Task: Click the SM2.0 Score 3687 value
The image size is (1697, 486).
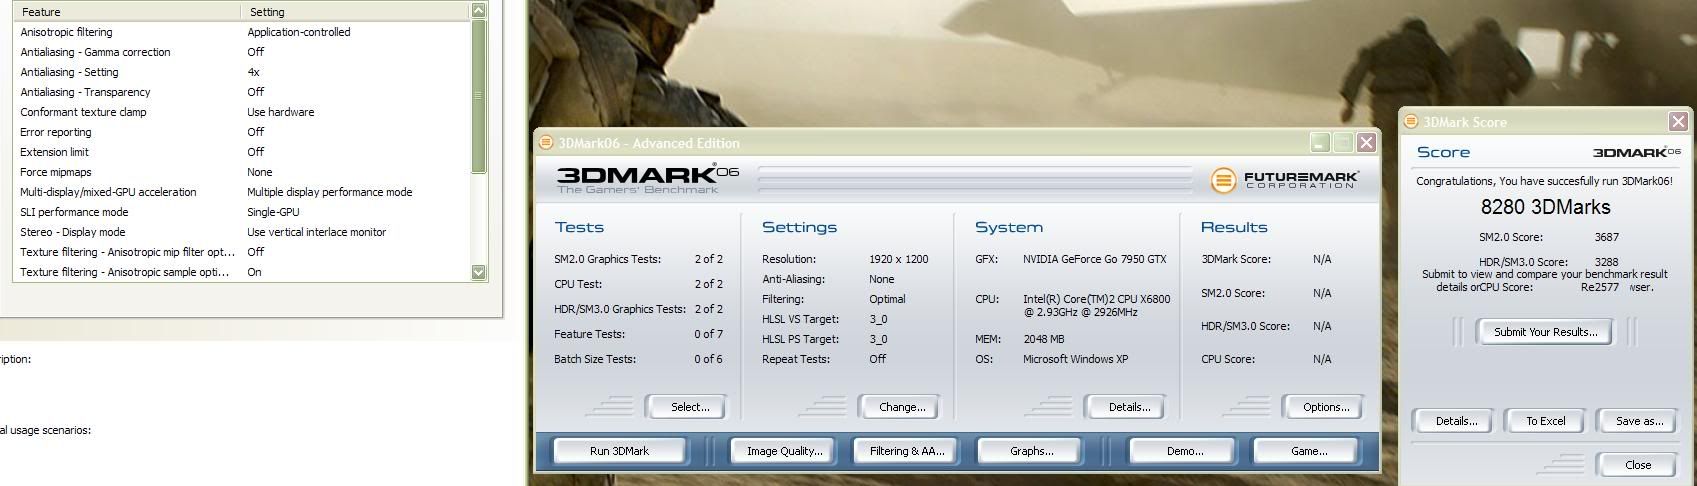Action: point(1606,237)
